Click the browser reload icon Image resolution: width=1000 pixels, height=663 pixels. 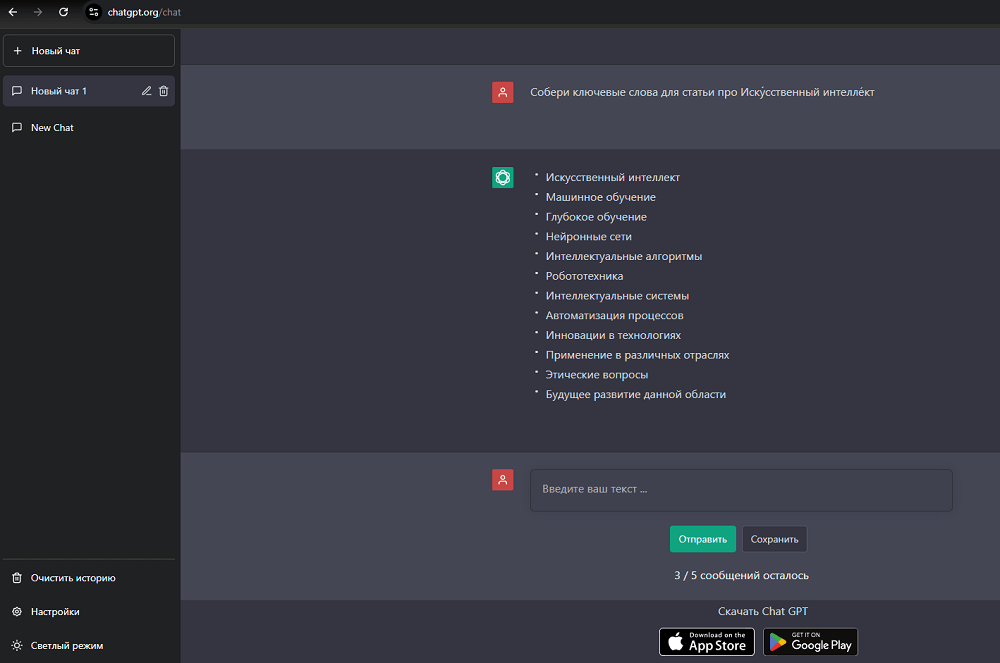point(64,12)
